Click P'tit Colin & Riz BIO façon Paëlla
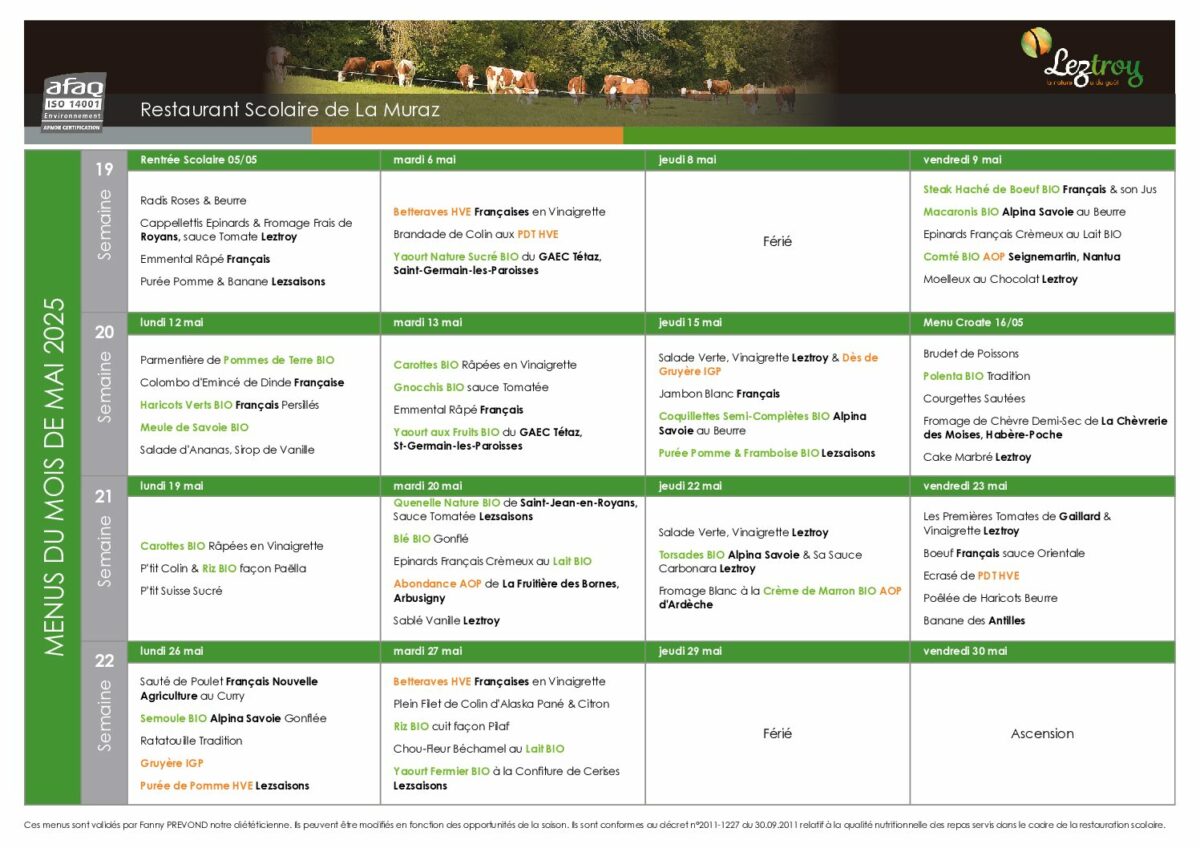Viewport: 1200px width, 848px height. (223, 569)
